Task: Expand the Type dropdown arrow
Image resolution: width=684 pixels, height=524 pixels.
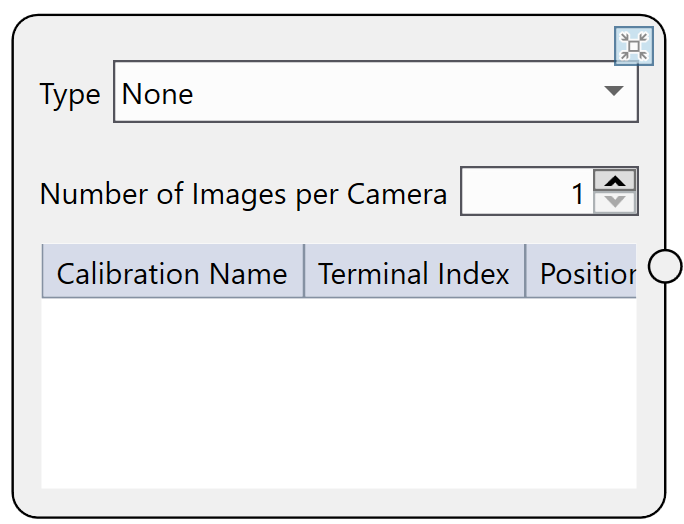Action: pos(613,92)
